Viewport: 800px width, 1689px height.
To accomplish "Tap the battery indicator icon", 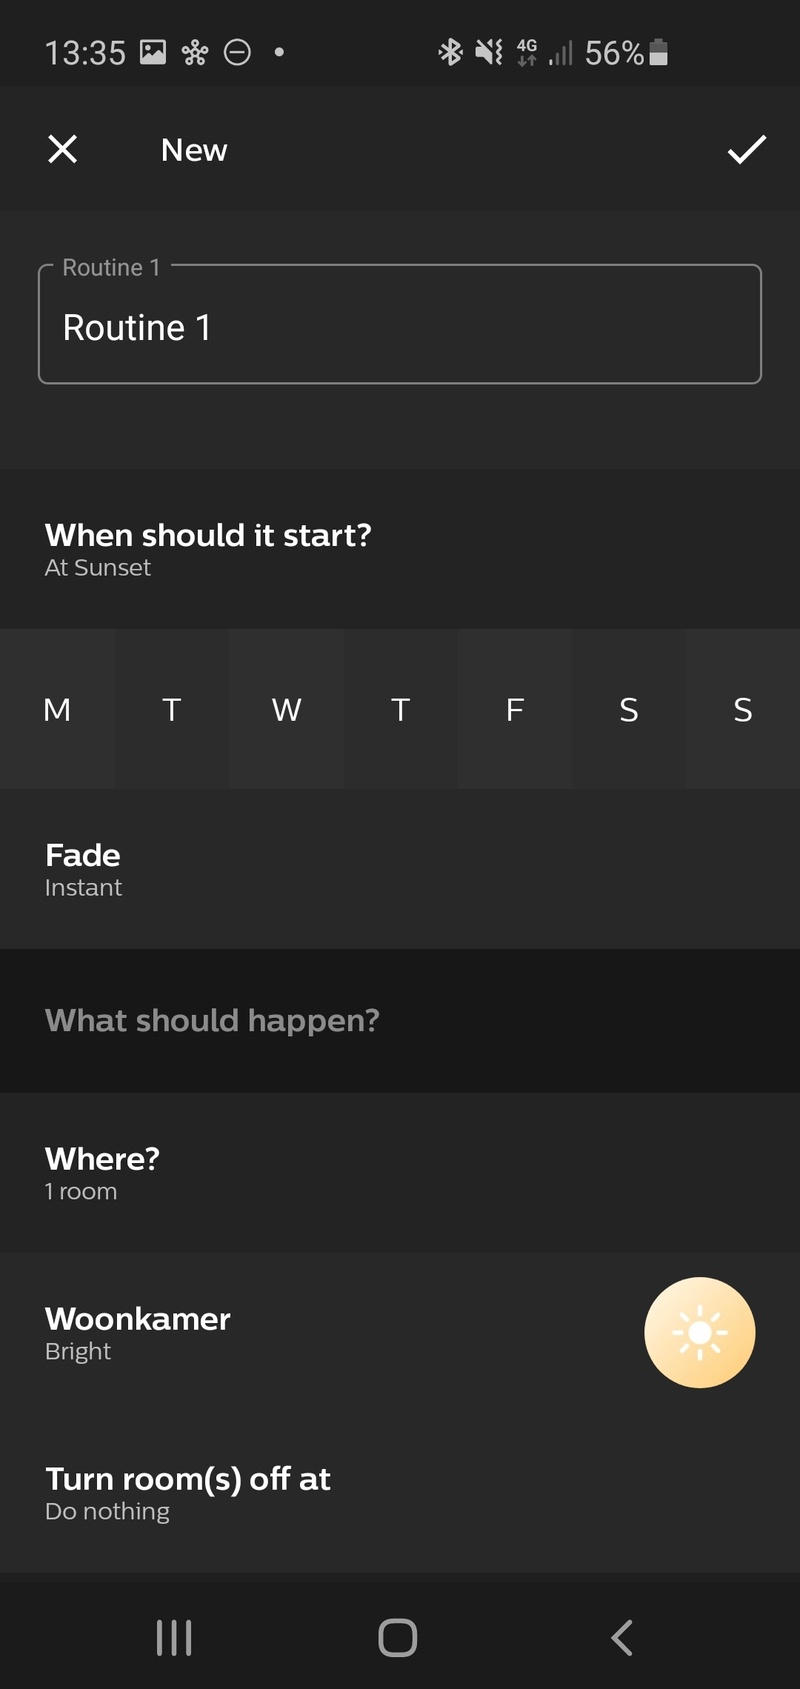I will pos(658,52).
